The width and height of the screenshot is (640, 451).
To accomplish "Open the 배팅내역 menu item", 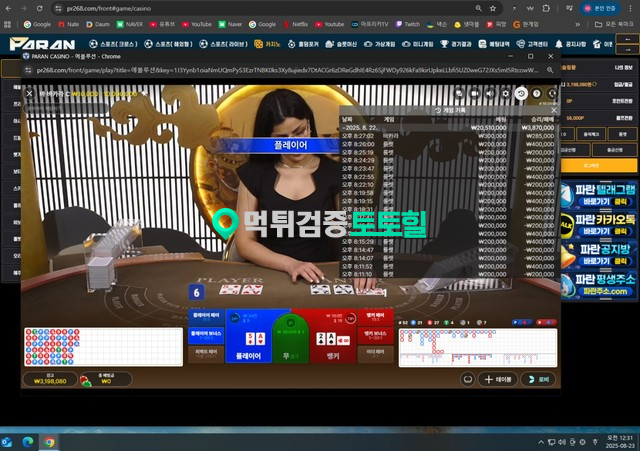I will coord(493,44).
